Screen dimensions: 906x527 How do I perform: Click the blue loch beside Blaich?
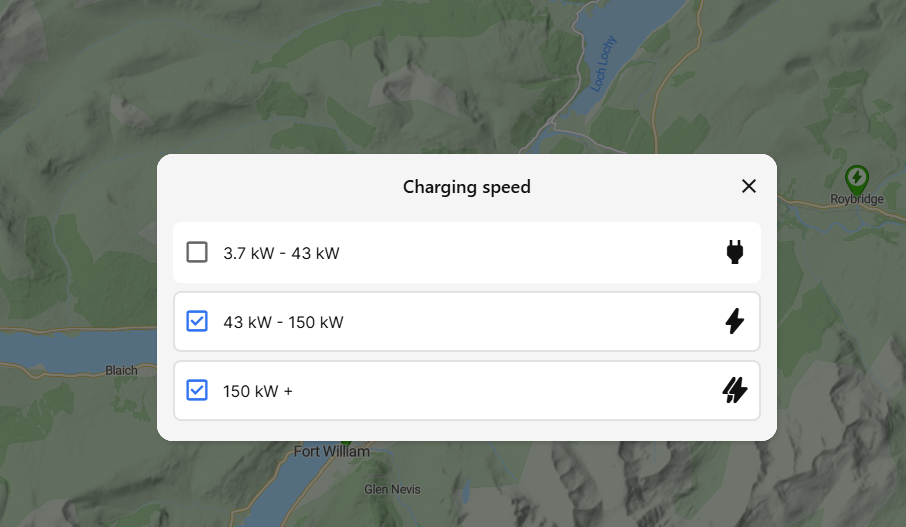pos(75,351)
